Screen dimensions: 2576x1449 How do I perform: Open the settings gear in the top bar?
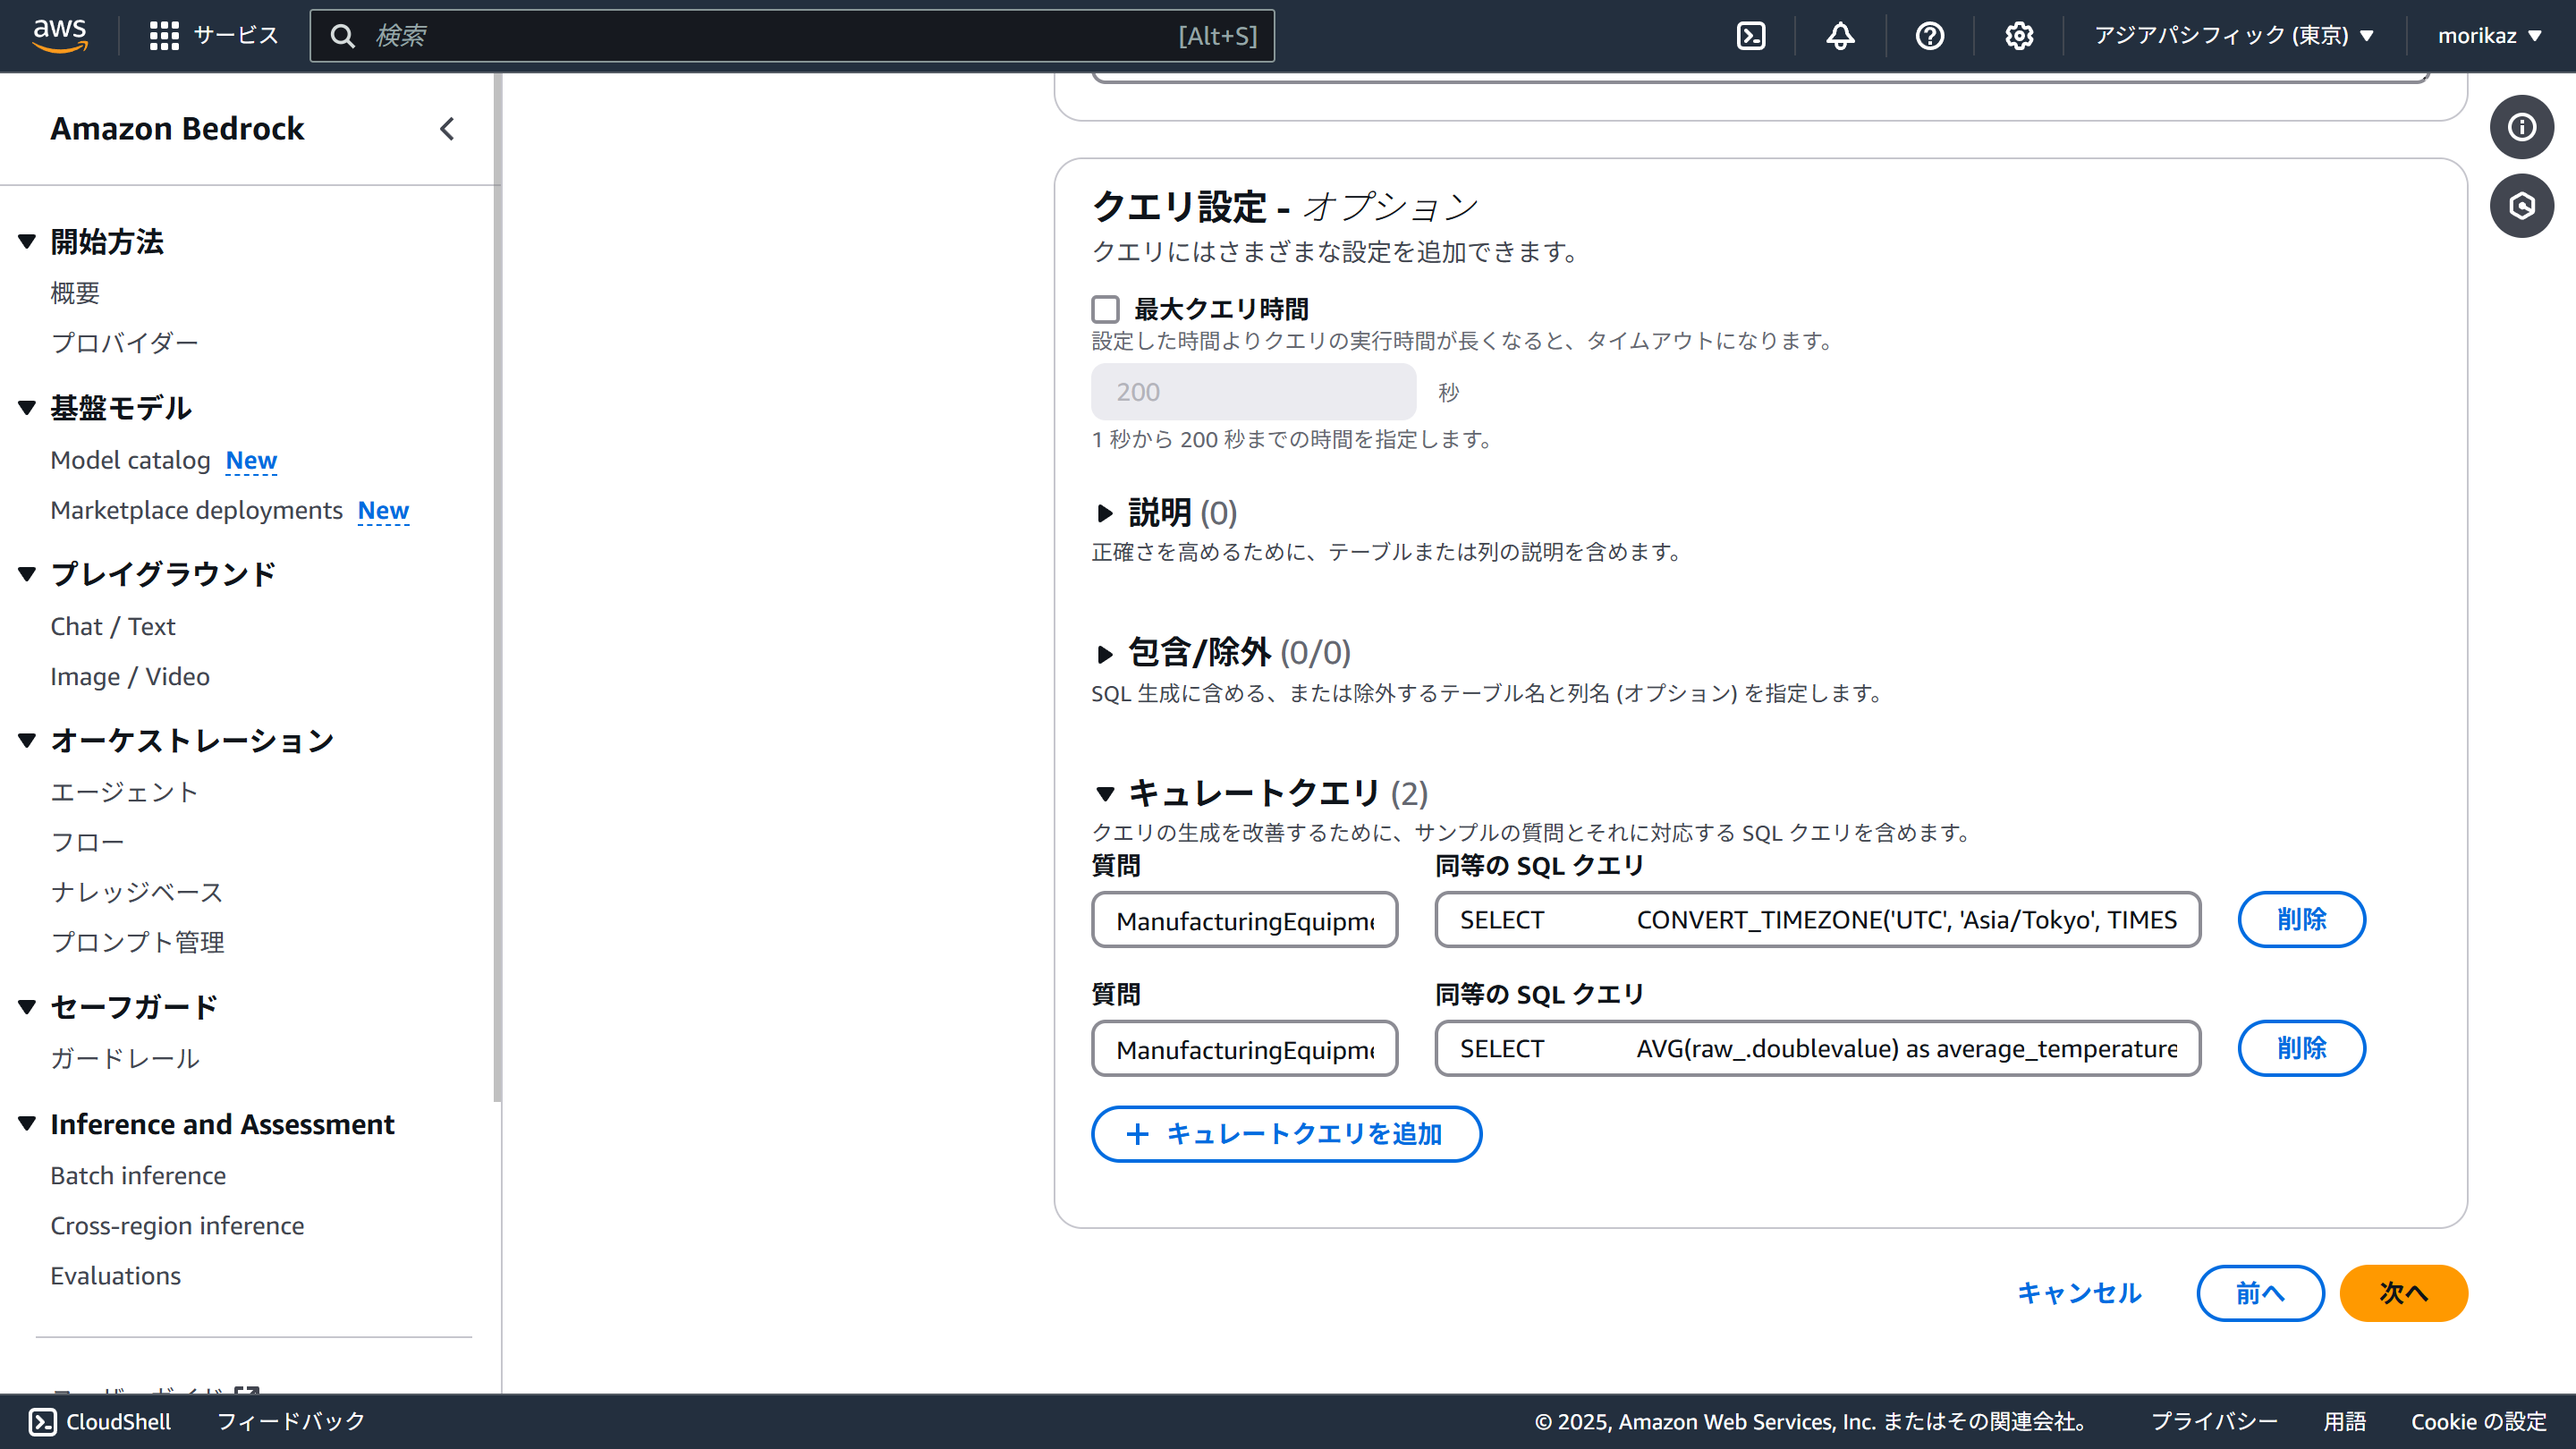[2018, 36]
